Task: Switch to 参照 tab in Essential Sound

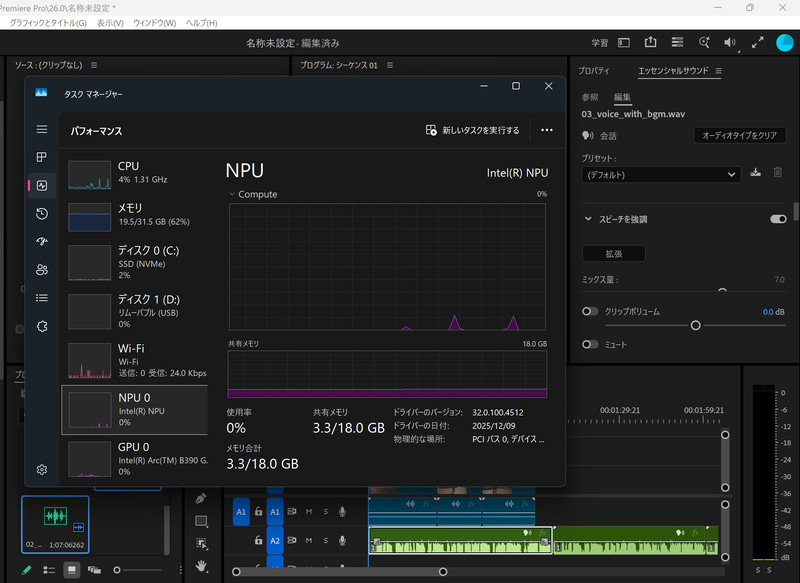Action: point(590,97)
